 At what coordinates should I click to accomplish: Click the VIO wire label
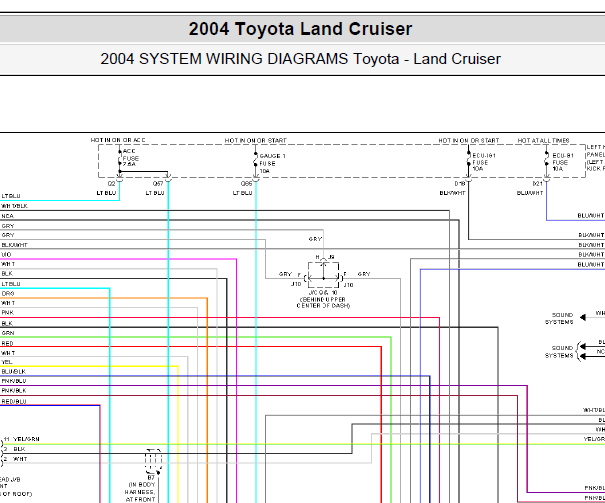[6, 255]
